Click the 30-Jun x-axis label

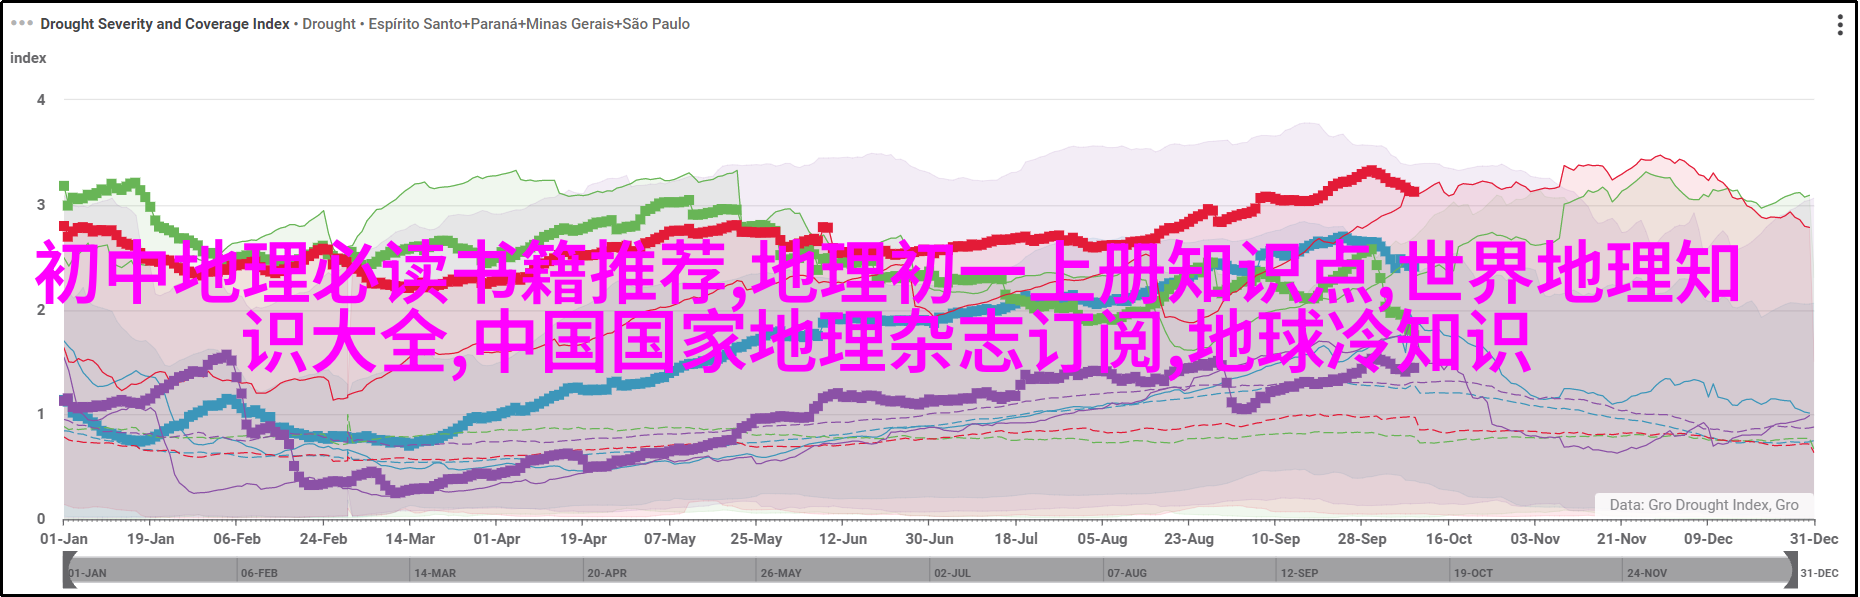tap(929, 539)
